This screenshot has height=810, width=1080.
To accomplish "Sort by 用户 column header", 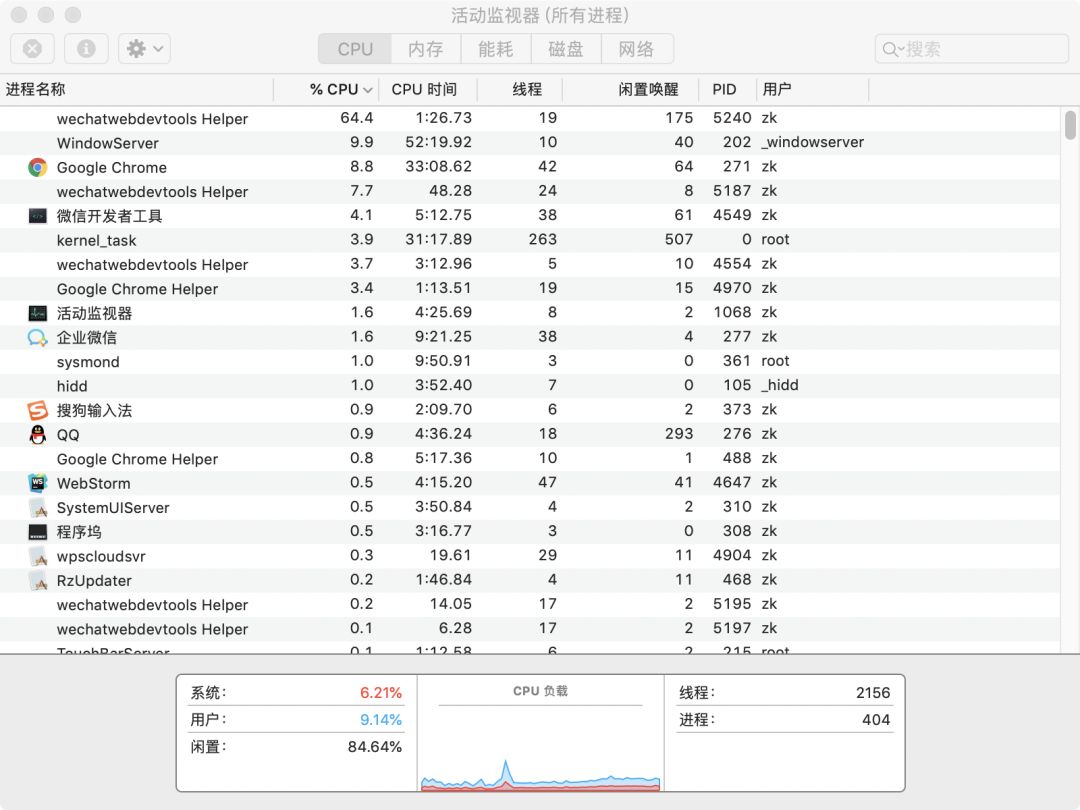I will 812,90.
